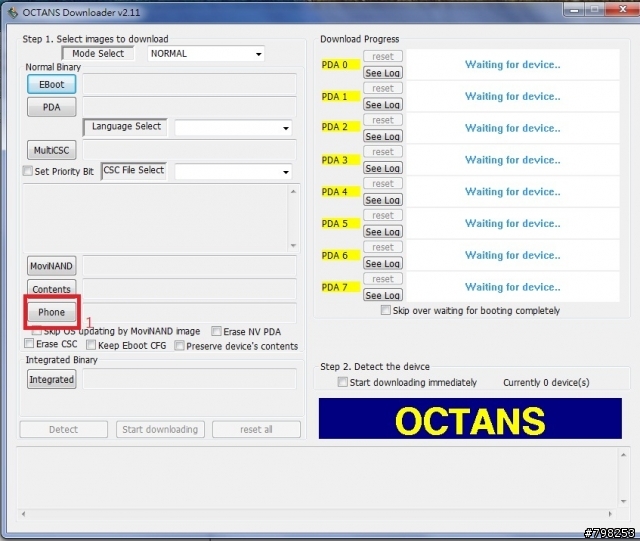Click See Log for PDA 2
Image resolution: width=640 pixels, height=541 pixels.
pos(383,136)
